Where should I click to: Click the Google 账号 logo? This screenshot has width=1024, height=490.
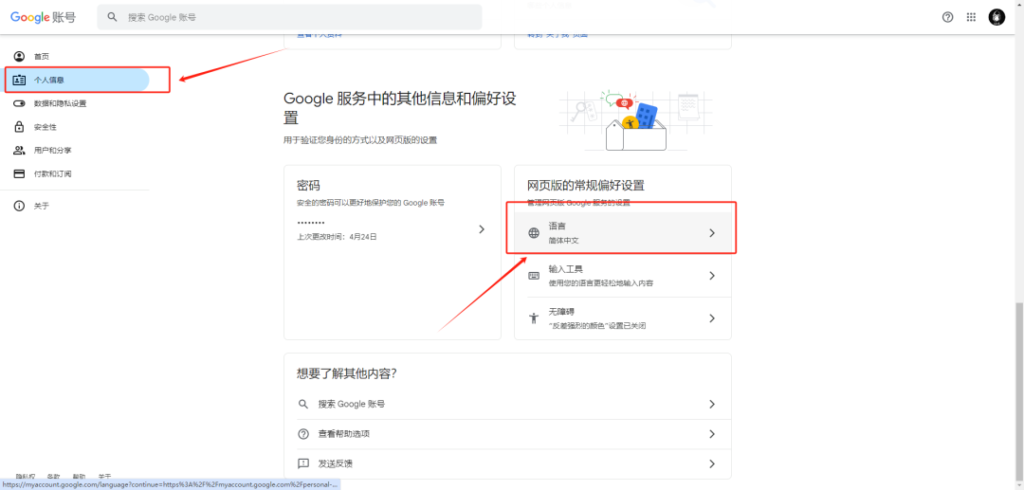(42, 17)
